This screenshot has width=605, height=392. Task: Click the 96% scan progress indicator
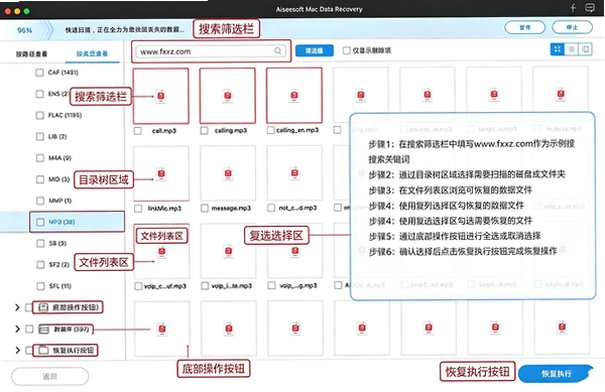point(24,30)
